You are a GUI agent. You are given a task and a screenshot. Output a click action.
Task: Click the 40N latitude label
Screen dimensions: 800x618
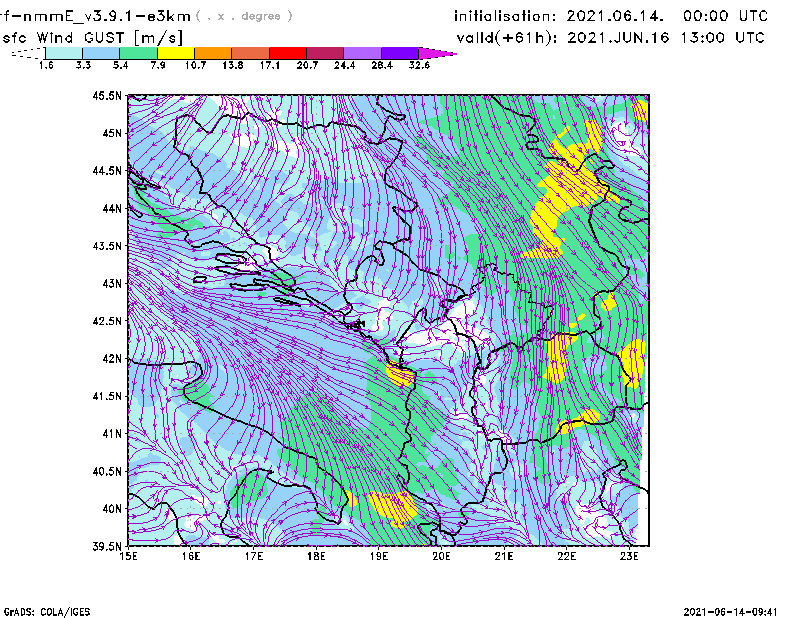click(112, 509)
